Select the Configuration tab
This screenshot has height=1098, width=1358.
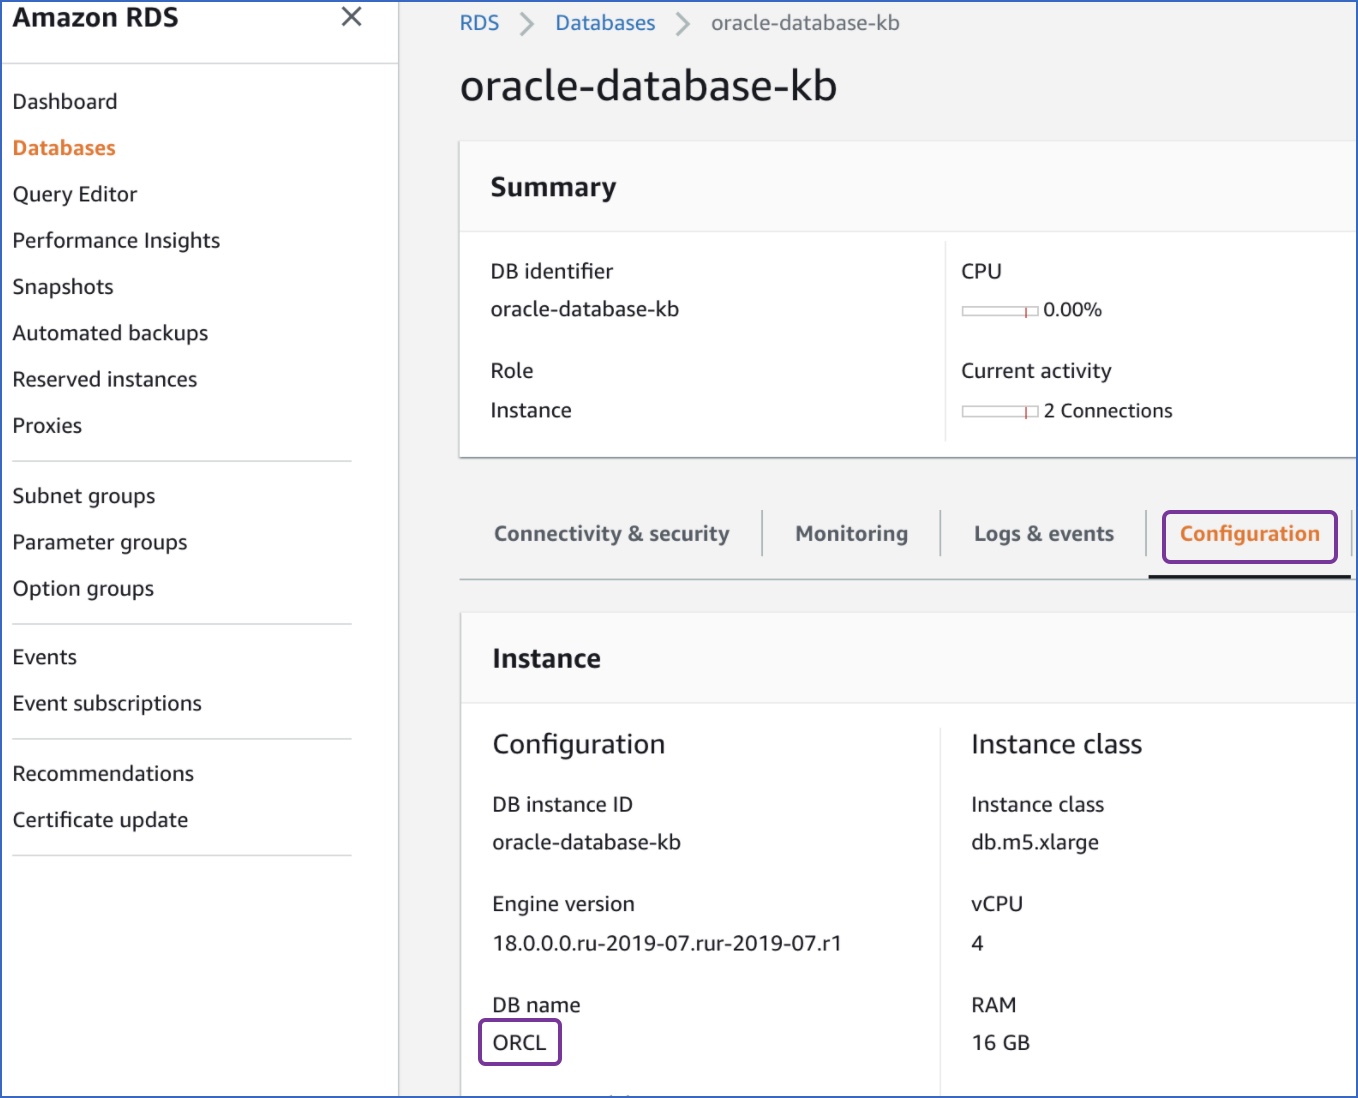coord(1250,534)
